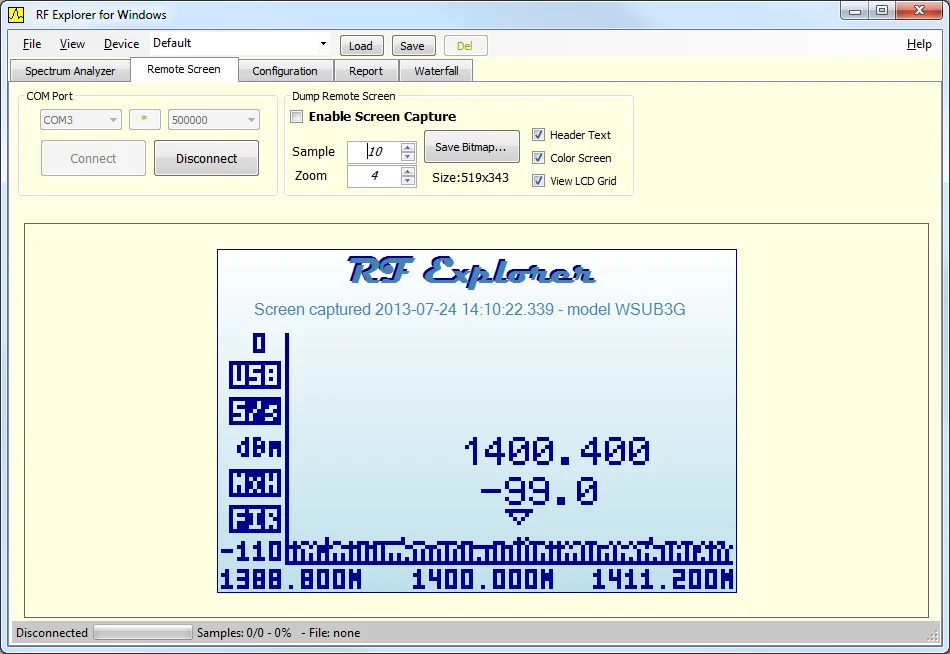Increase Zoom value using up arrow
Viewport: 950px width, 654px height.
[407, 171]
